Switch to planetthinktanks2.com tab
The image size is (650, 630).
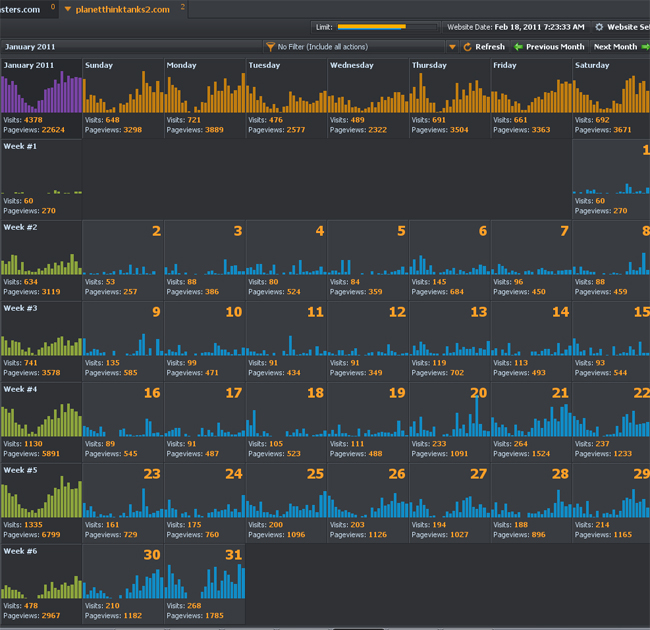click(x=123, y=9)
